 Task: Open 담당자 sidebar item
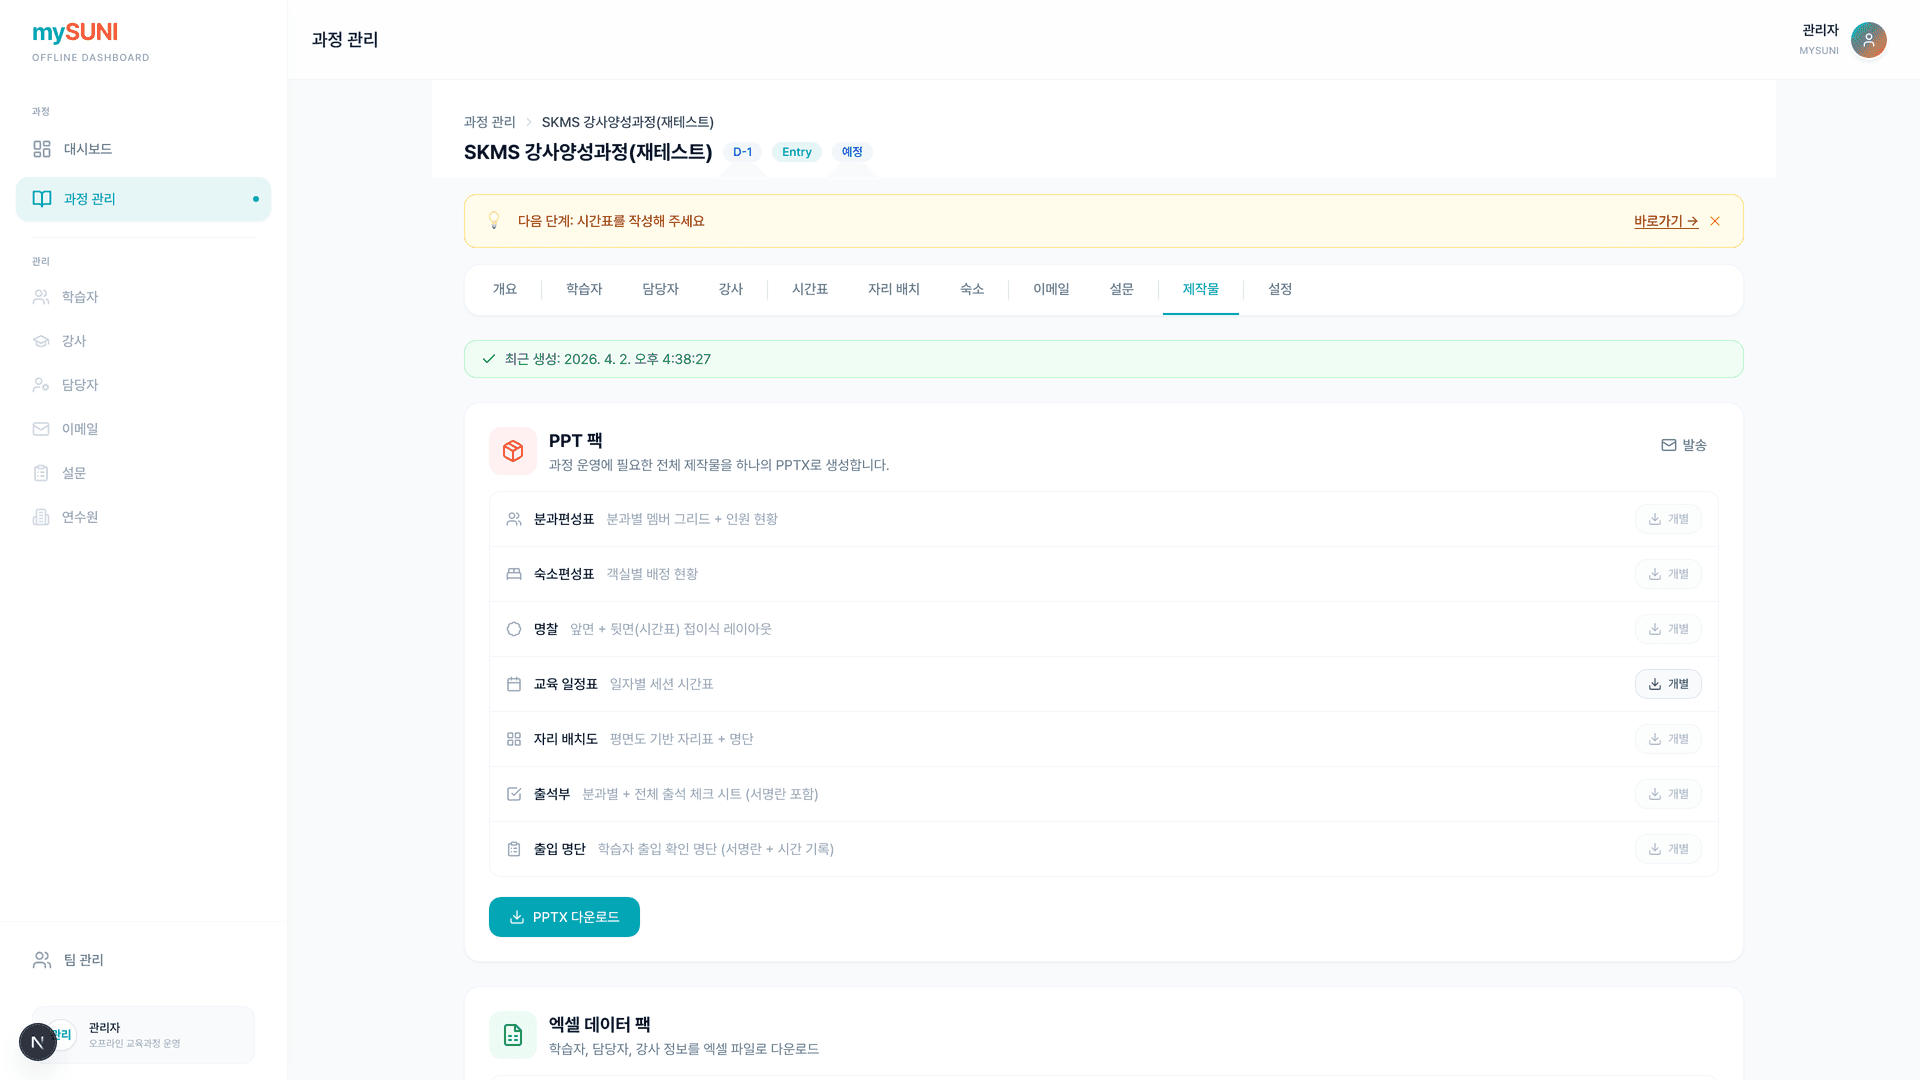[x=143, y=385]
